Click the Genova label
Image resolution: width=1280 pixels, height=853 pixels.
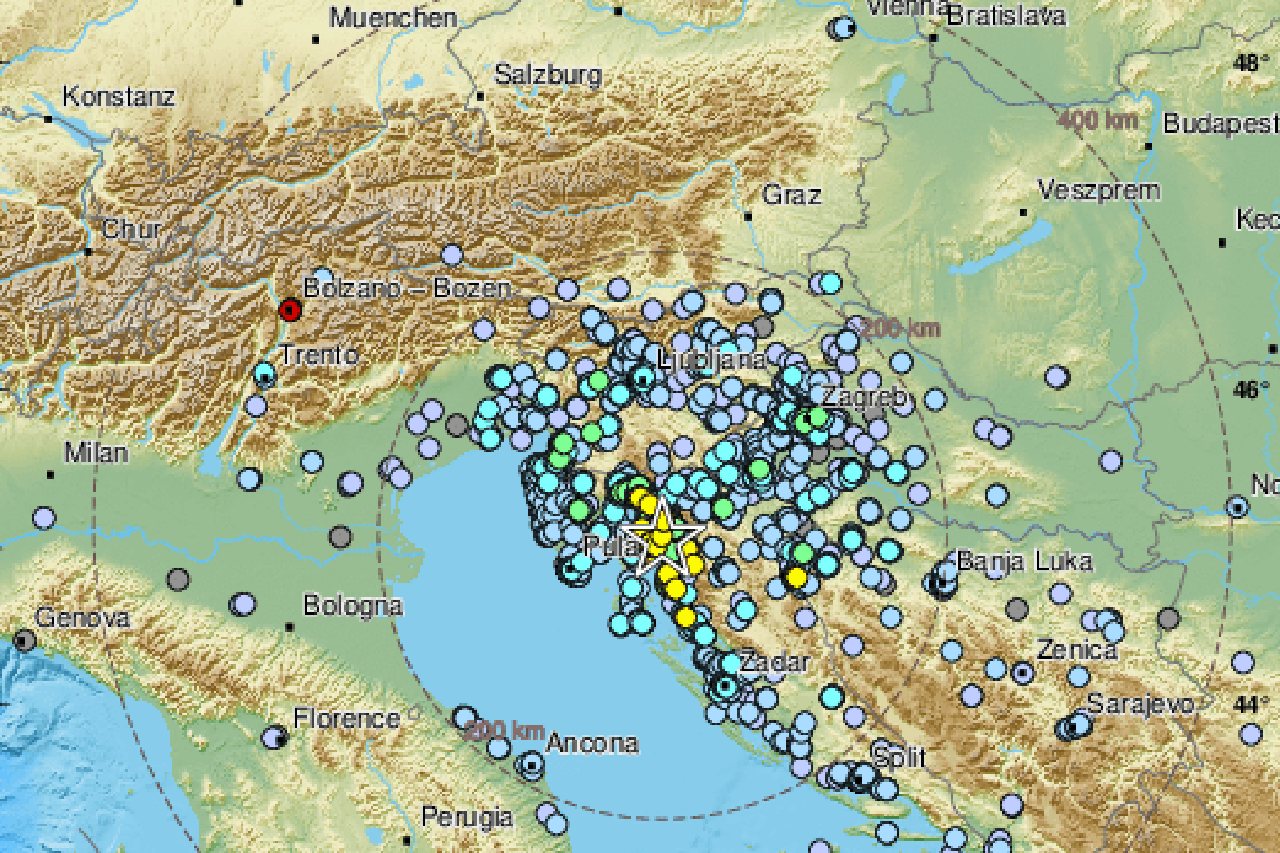pyautogui.click(x=84, y=618)
